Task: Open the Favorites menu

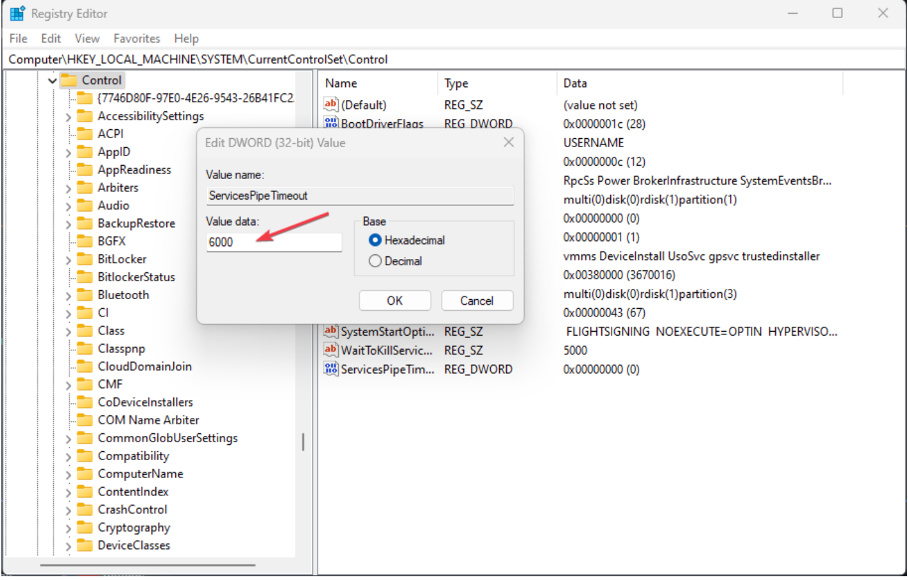Action: tap(137, 38)
